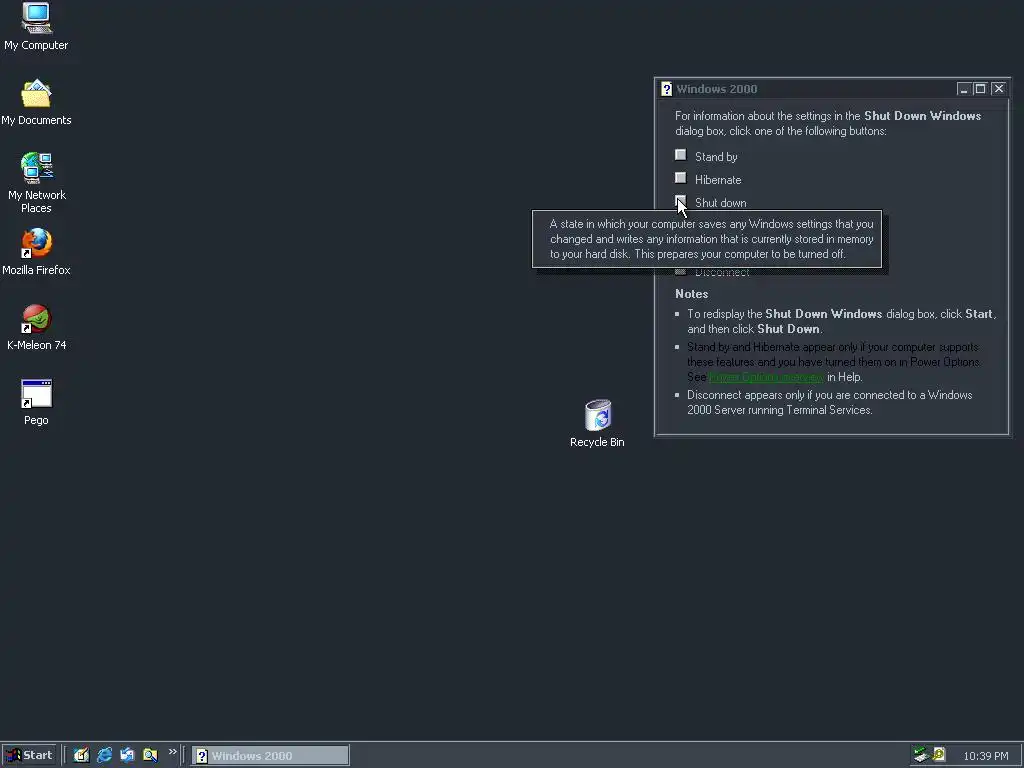
Task: Dismiss the Shut down description popup
Action: [x=707, y=239]
